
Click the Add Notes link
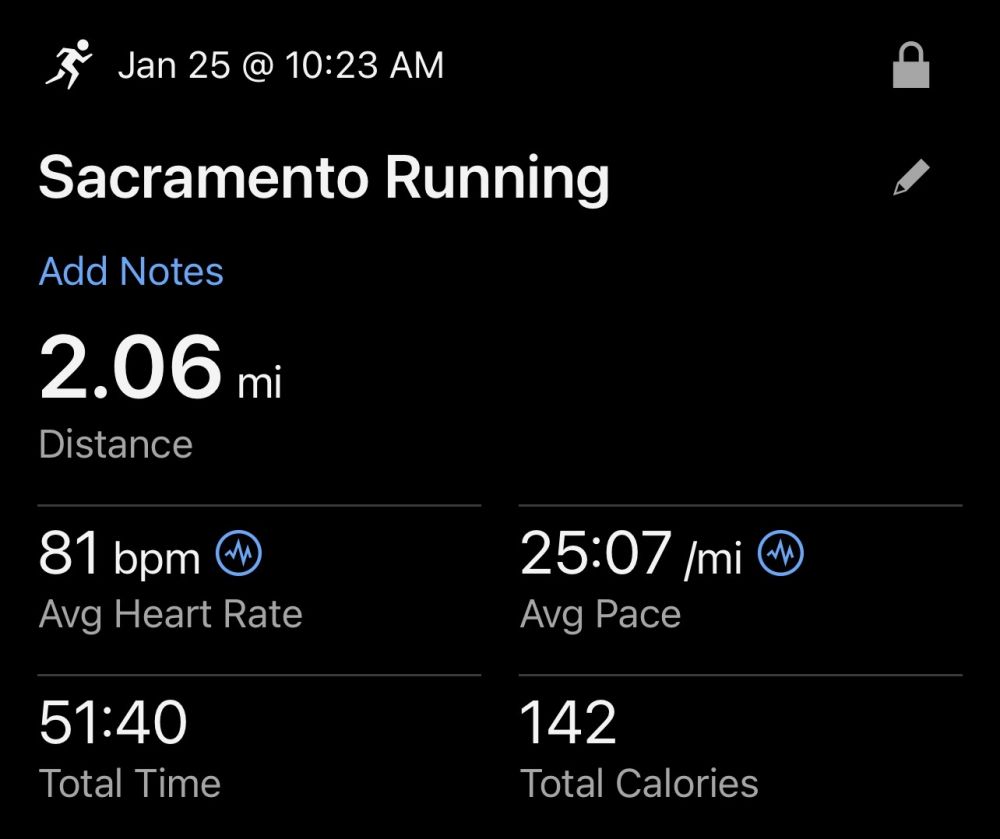coord(131,272)
